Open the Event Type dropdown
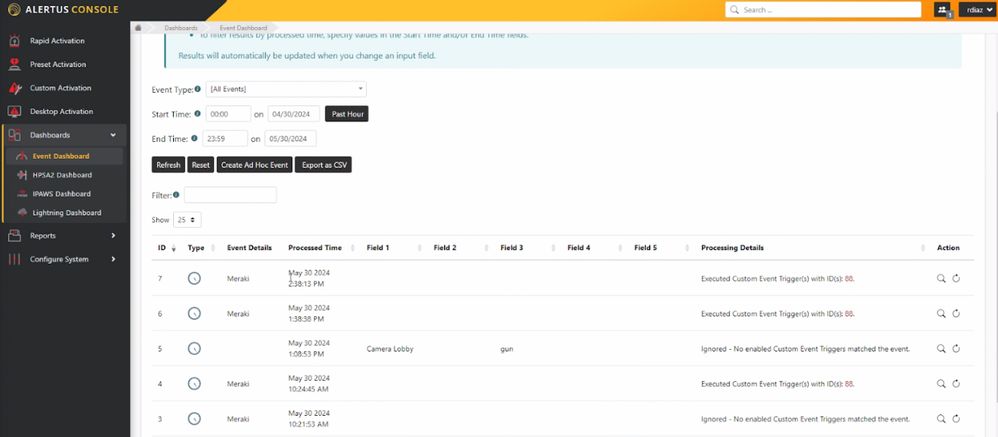Viewport: 998px width, 437px height. 286,89
